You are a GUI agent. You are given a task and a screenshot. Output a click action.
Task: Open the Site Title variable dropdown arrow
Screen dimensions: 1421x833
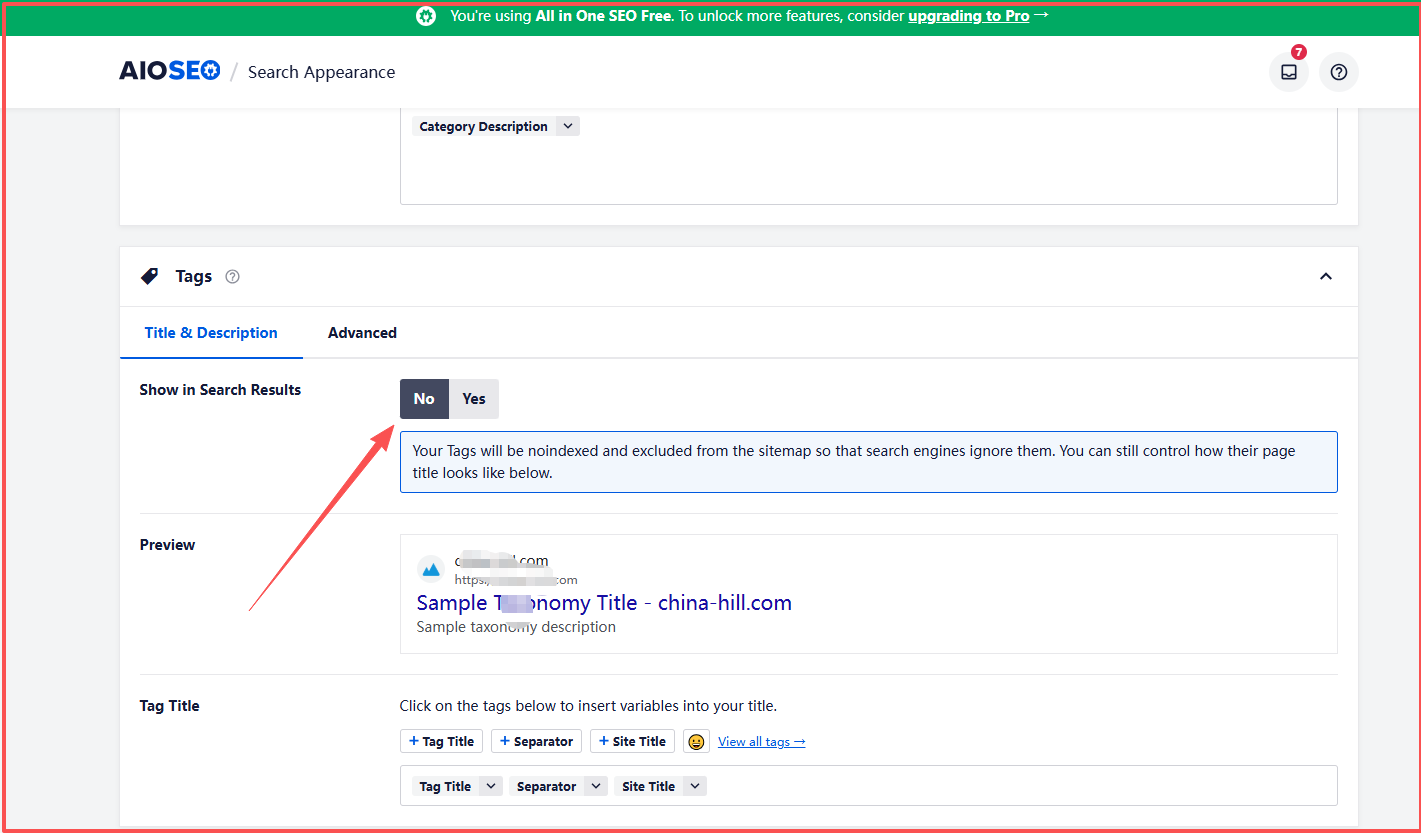(695, 786)
